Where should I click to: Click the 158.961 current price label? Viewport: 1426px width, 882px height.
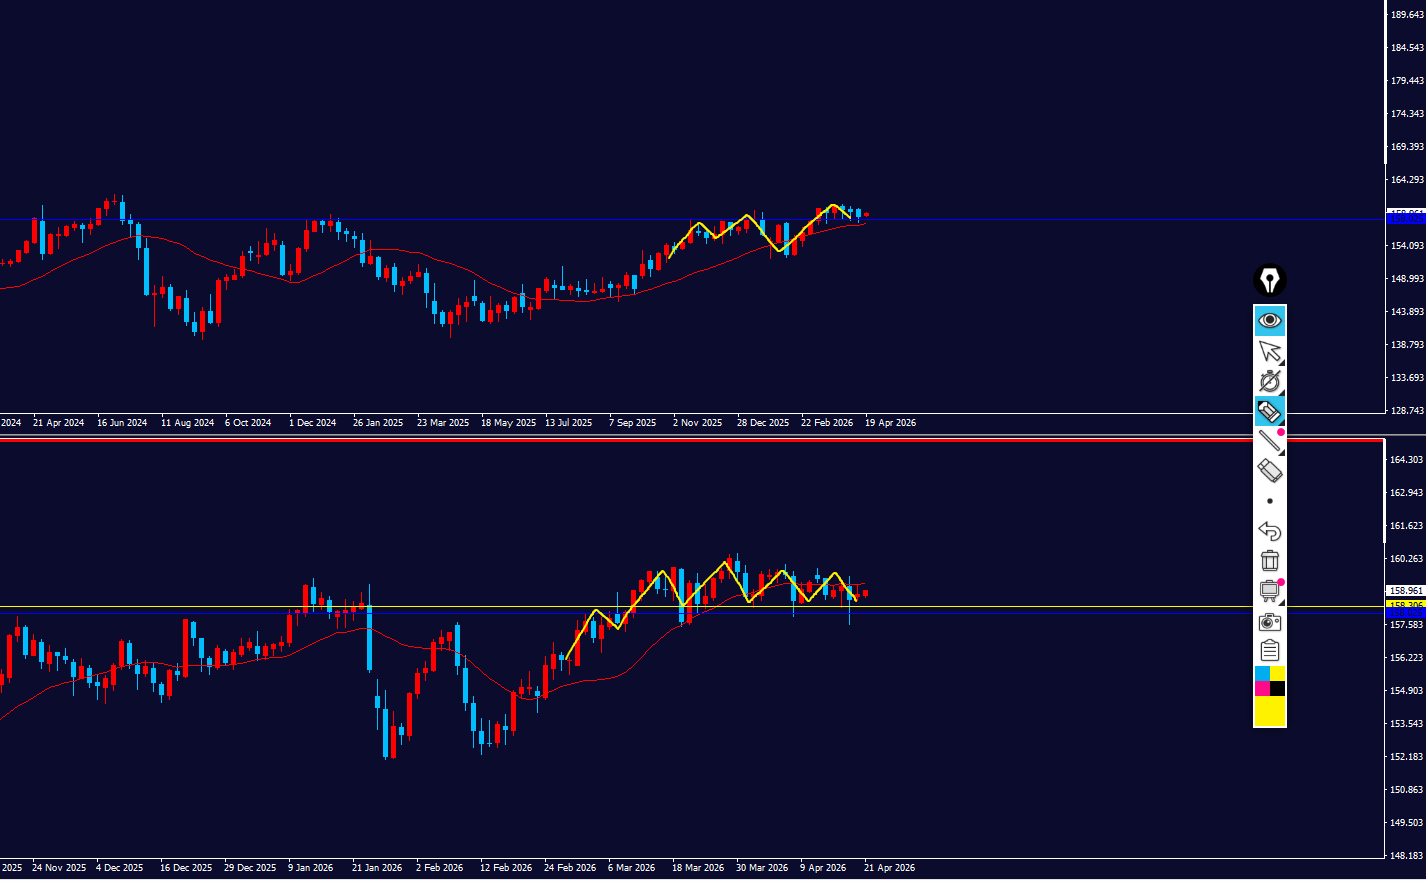click(1405, 591)
